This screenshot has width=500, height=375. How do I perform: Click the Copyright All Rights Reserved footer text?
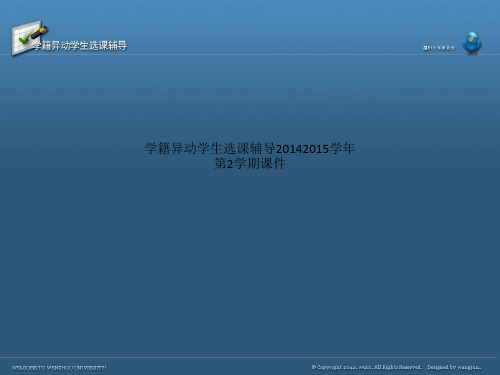coord(367,367)
